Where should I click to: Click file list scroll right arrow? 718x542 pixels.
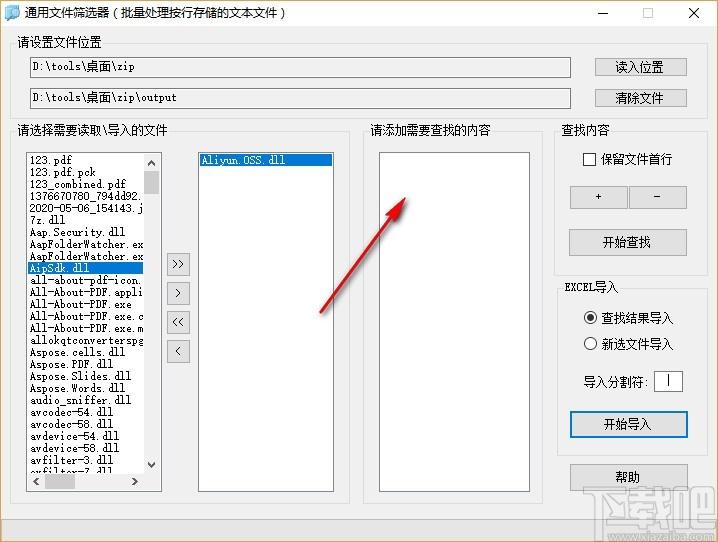[135, 481]
